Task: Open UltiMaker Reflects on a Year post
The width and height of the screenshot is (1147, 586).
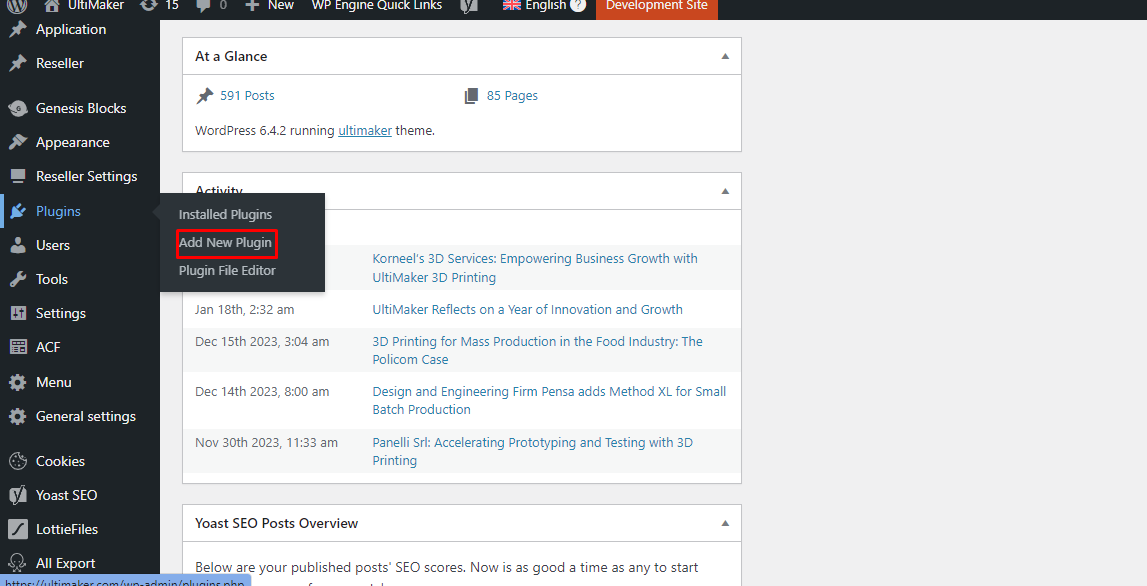Action: 527,309
